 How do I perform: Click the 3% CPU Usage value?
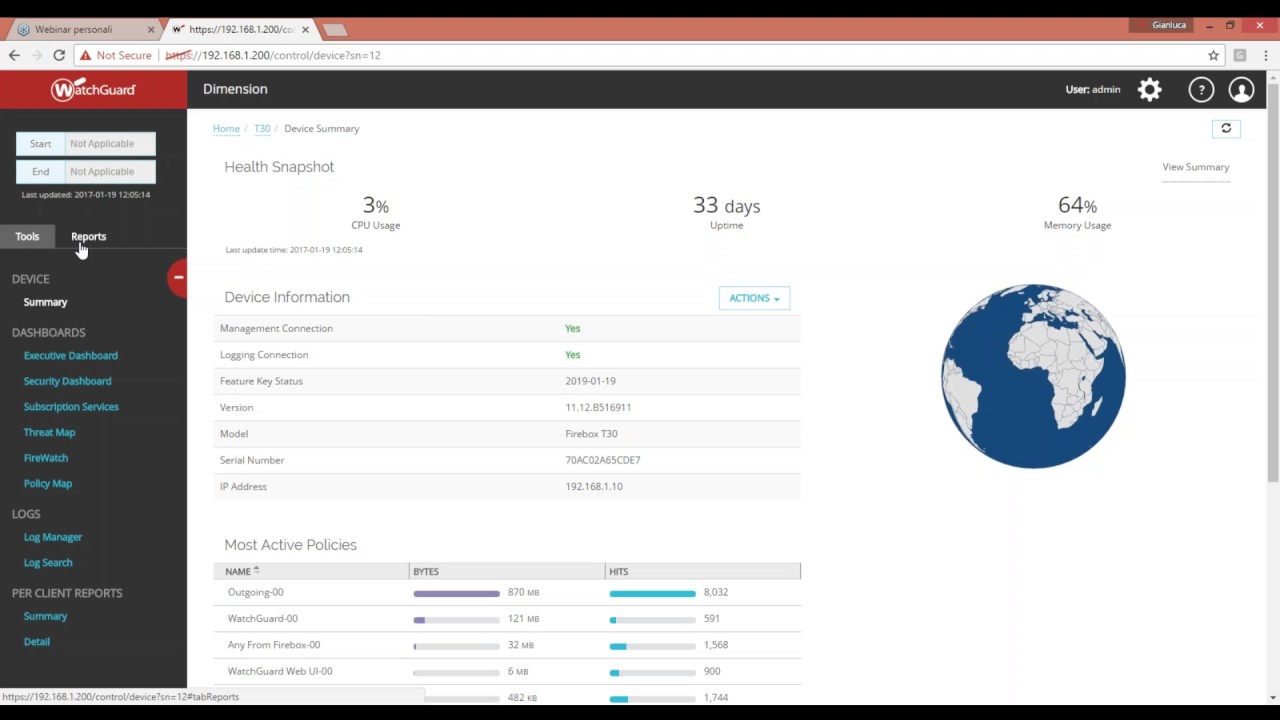tap(375, 205)
